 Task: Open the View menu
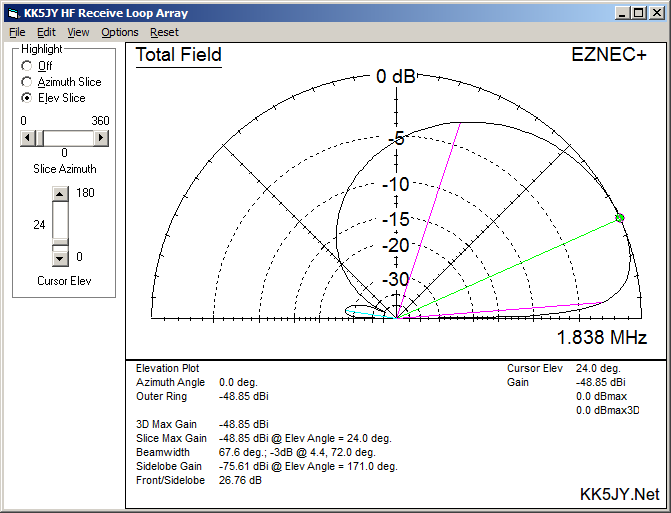(x=78, y=32)
